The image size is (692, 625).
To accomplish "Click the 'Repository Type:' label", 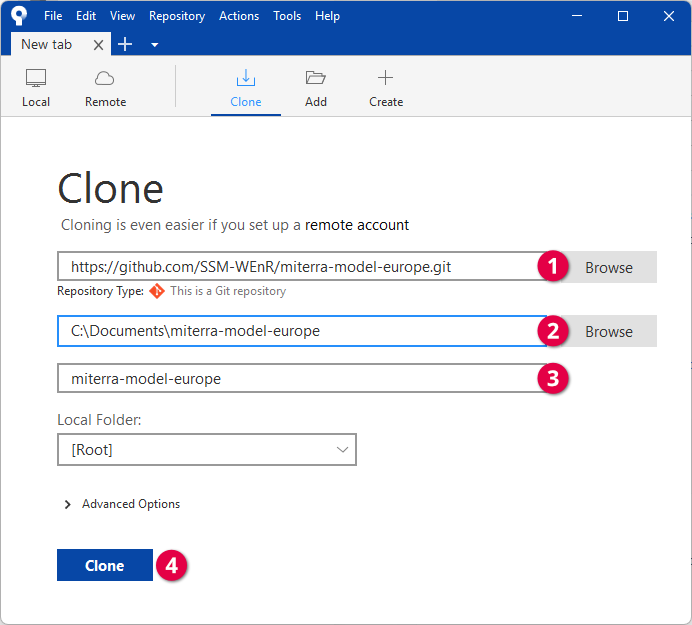I will pyautogui.click(x=101, y=291).
